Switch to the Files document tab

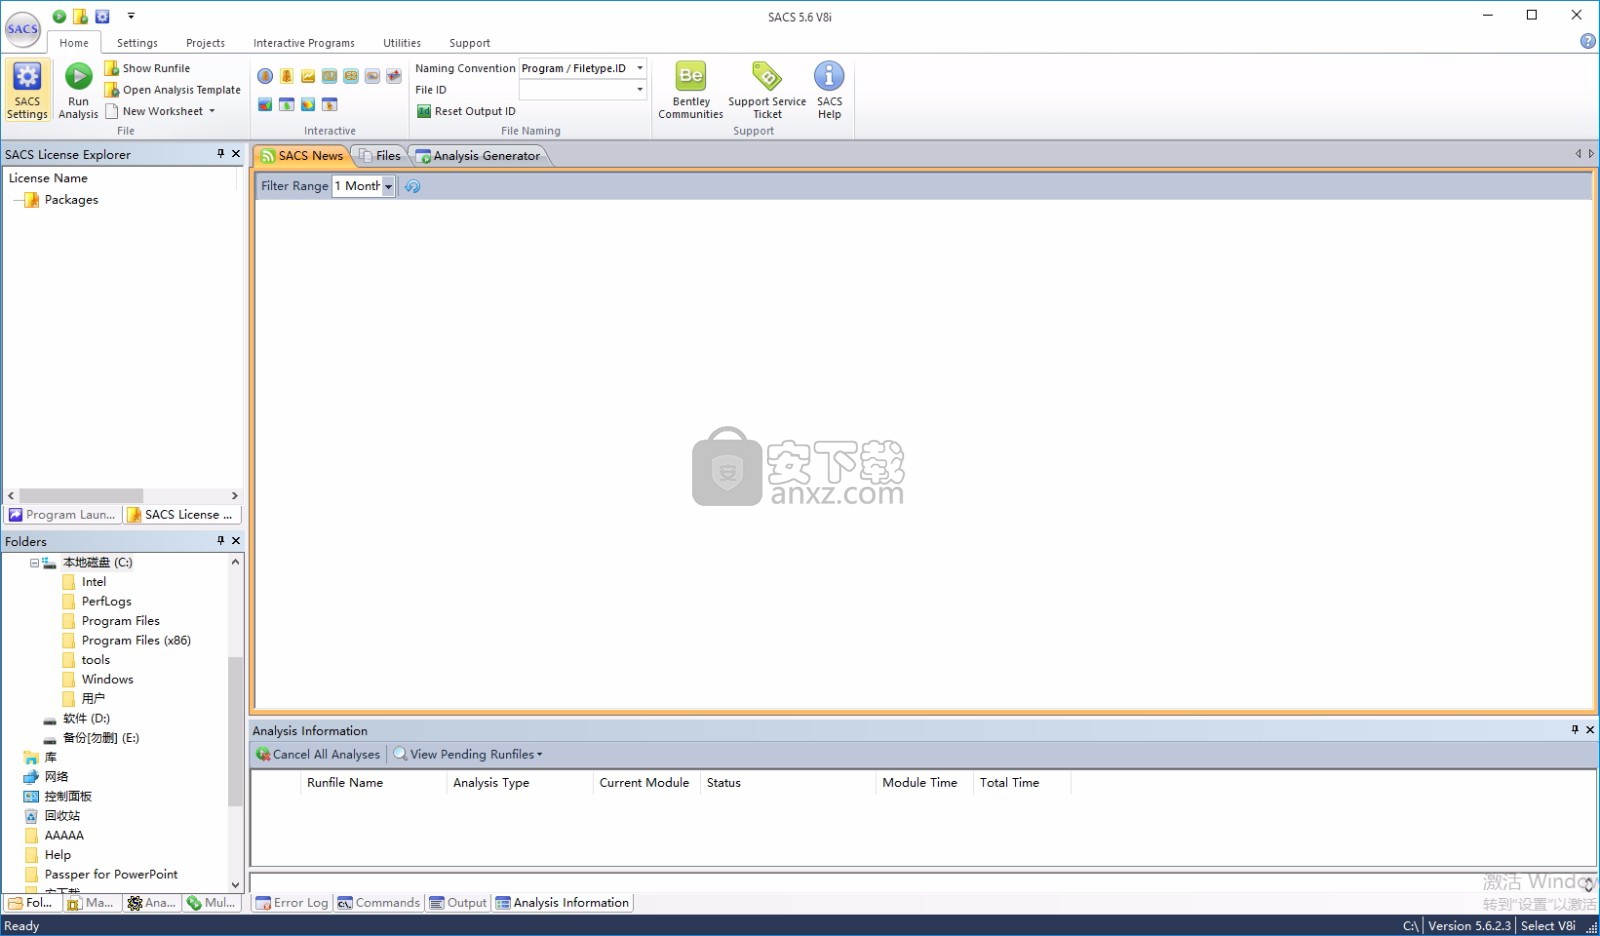(x=380, y=156)
